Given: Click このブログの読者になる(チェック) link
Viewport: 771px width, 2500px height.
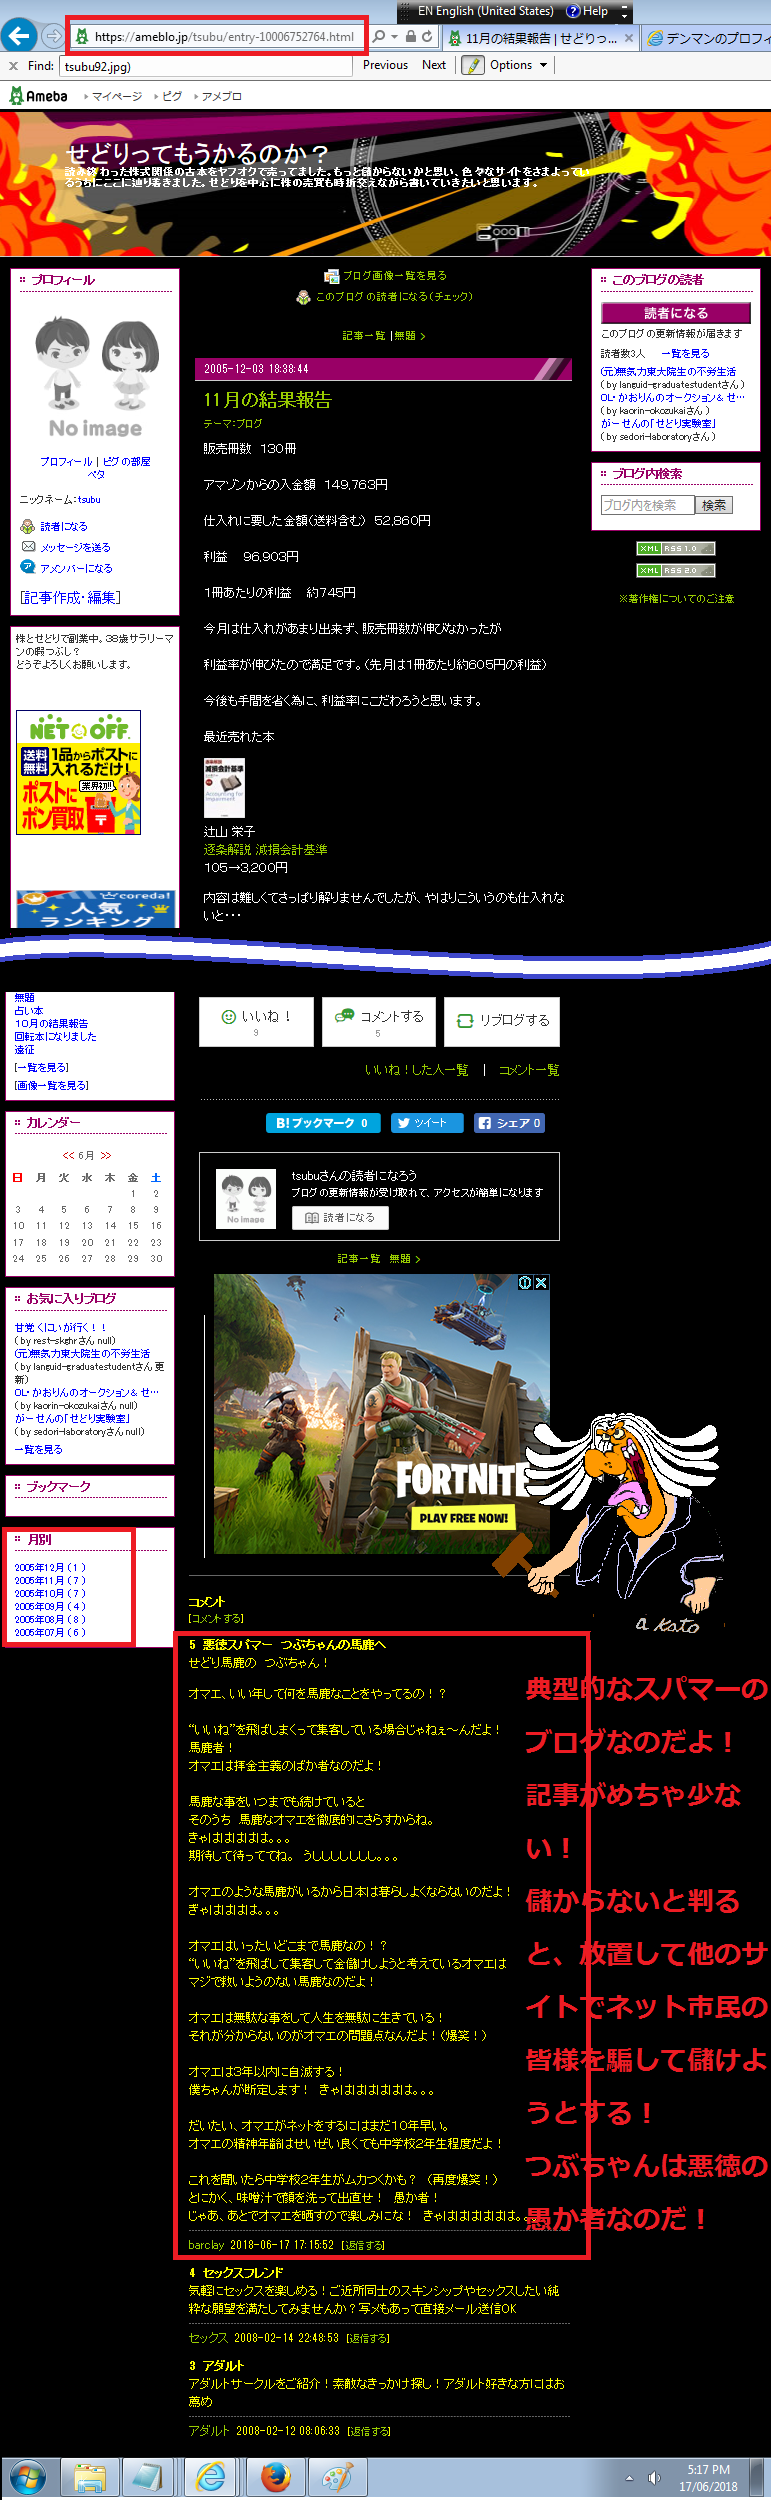Looking at the screenshot, I should click(x=394, y=297).
